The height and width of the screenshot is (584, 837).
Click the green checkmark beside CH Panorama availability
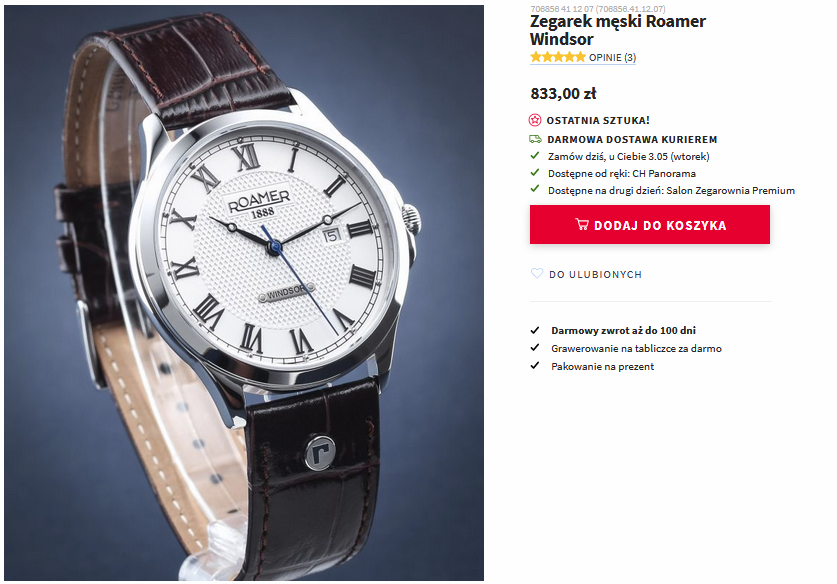(535, 173)
